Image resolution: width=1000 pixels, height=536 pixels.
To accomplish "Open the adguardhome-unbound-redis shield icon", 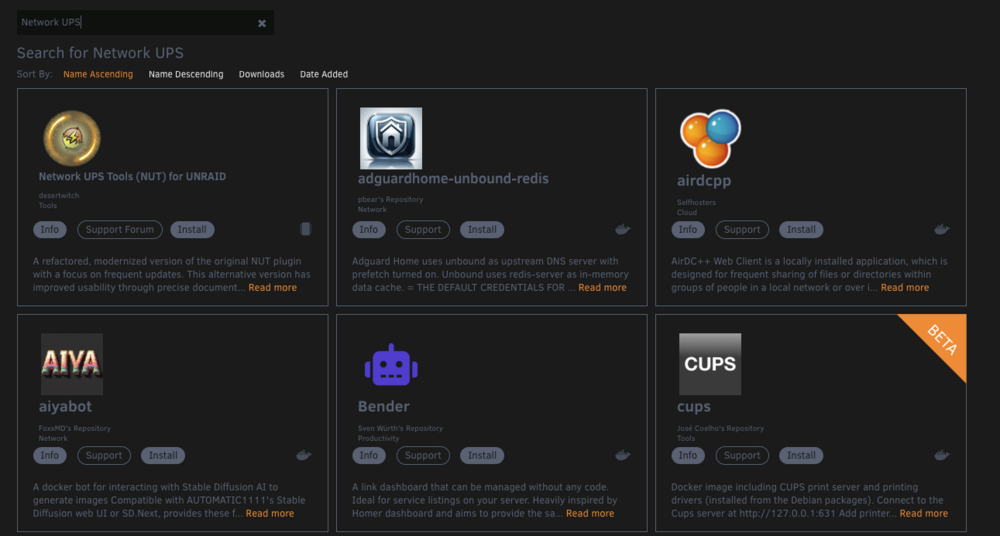I will click(391, 138).
